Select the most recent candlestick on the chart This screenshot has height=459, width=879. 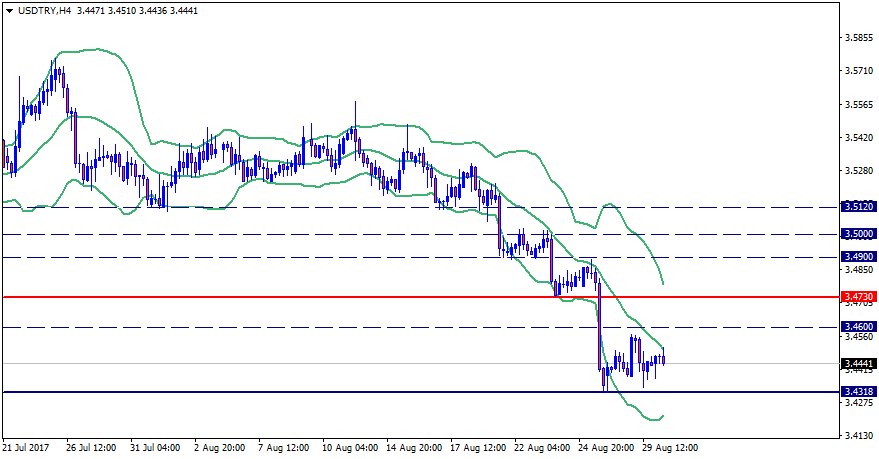(663, 357)
